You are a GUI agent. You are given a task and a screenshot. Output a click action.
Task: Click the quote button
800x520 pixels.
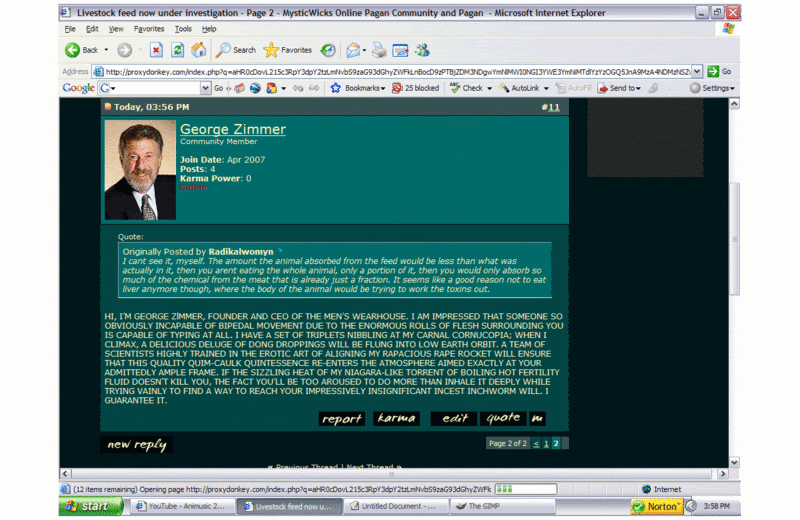[503, 418]
